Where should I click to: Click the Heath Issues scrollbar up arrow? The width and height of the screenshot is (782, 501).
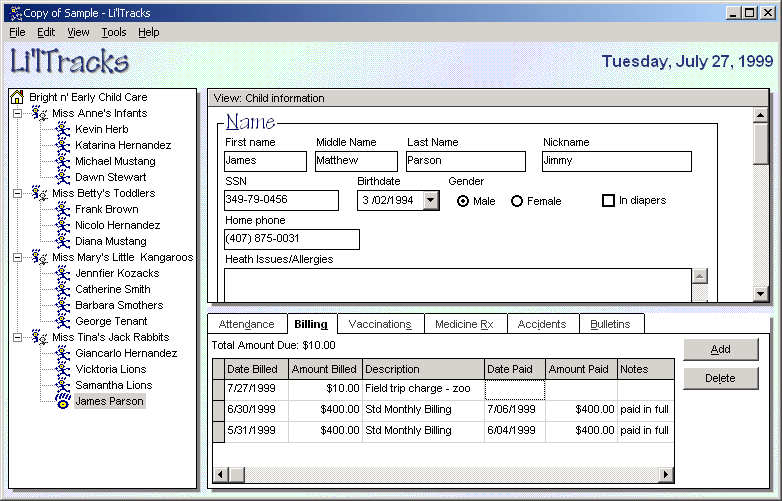700,276
